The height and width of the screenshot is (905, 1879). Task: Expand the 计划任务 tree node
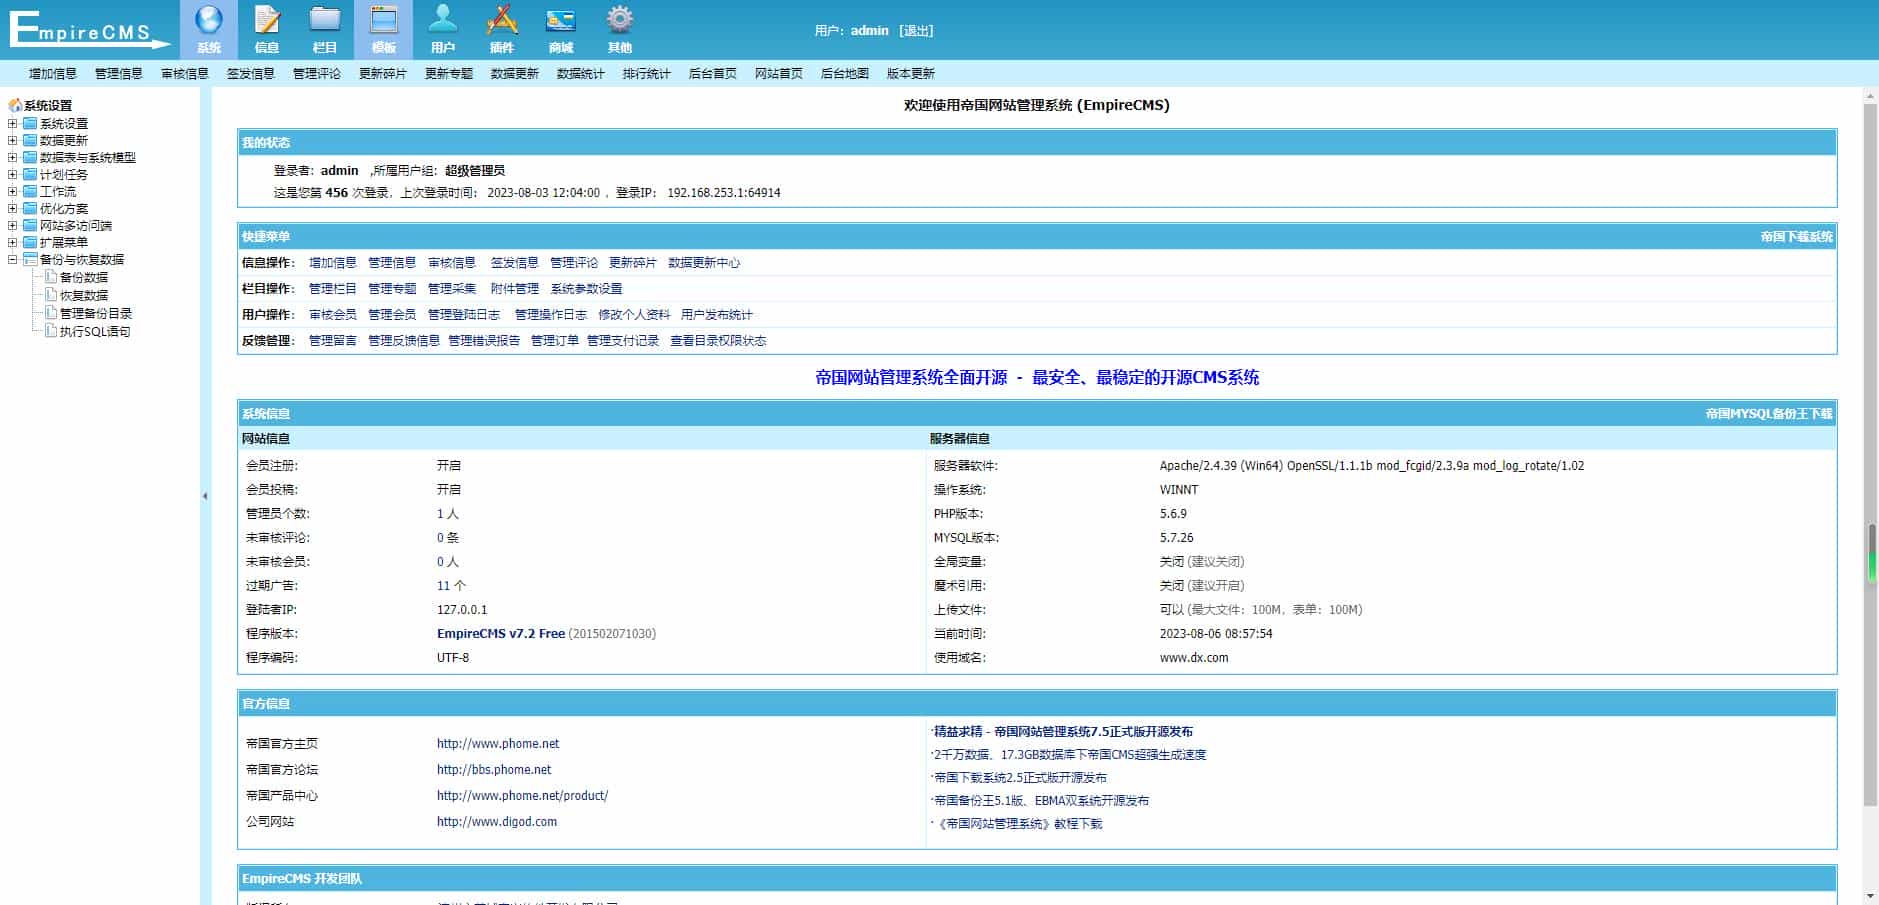(13, 175)
